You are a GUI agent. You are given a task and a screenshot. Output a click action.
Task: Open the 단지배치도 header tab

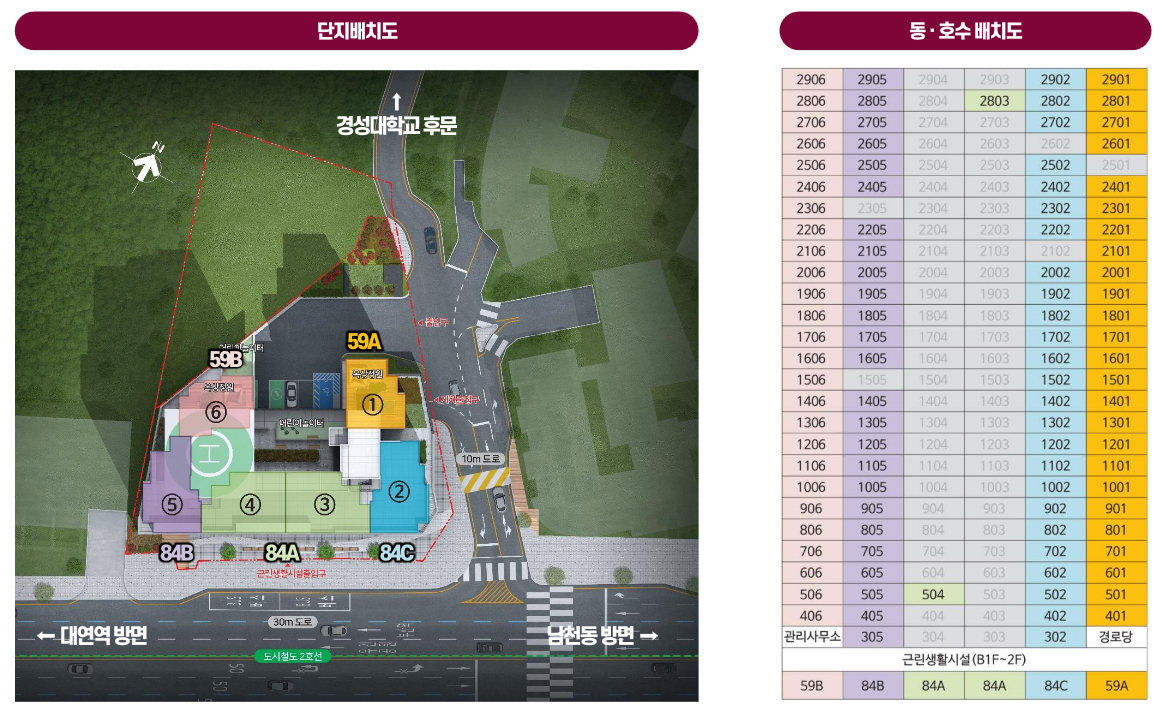click(356, 31)
